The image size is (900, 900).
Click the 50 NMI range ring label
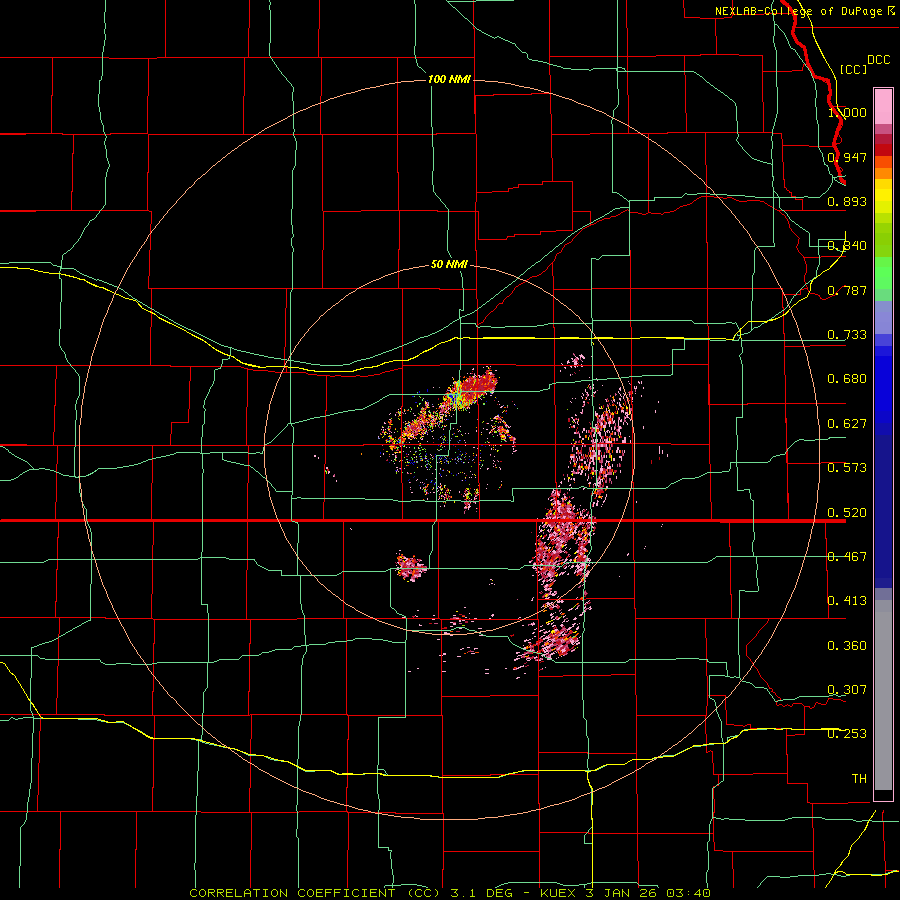[449, 265]
